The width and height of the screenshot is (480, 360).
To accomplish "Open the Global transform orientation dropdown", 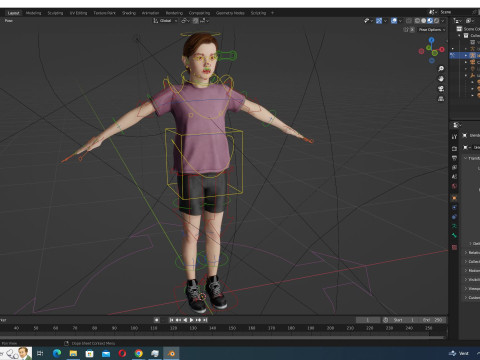I will pyautogui.click(x=165, y=21).
